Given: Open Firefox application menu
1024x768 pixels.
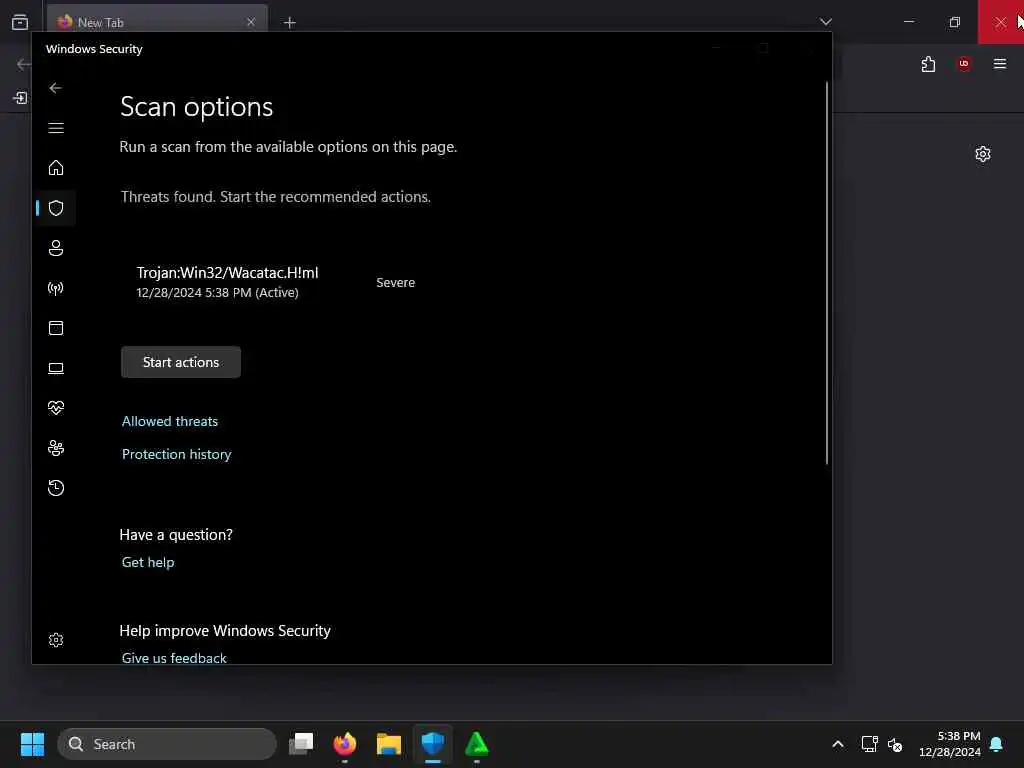Looking at the screenshot, I should [999, 63].
